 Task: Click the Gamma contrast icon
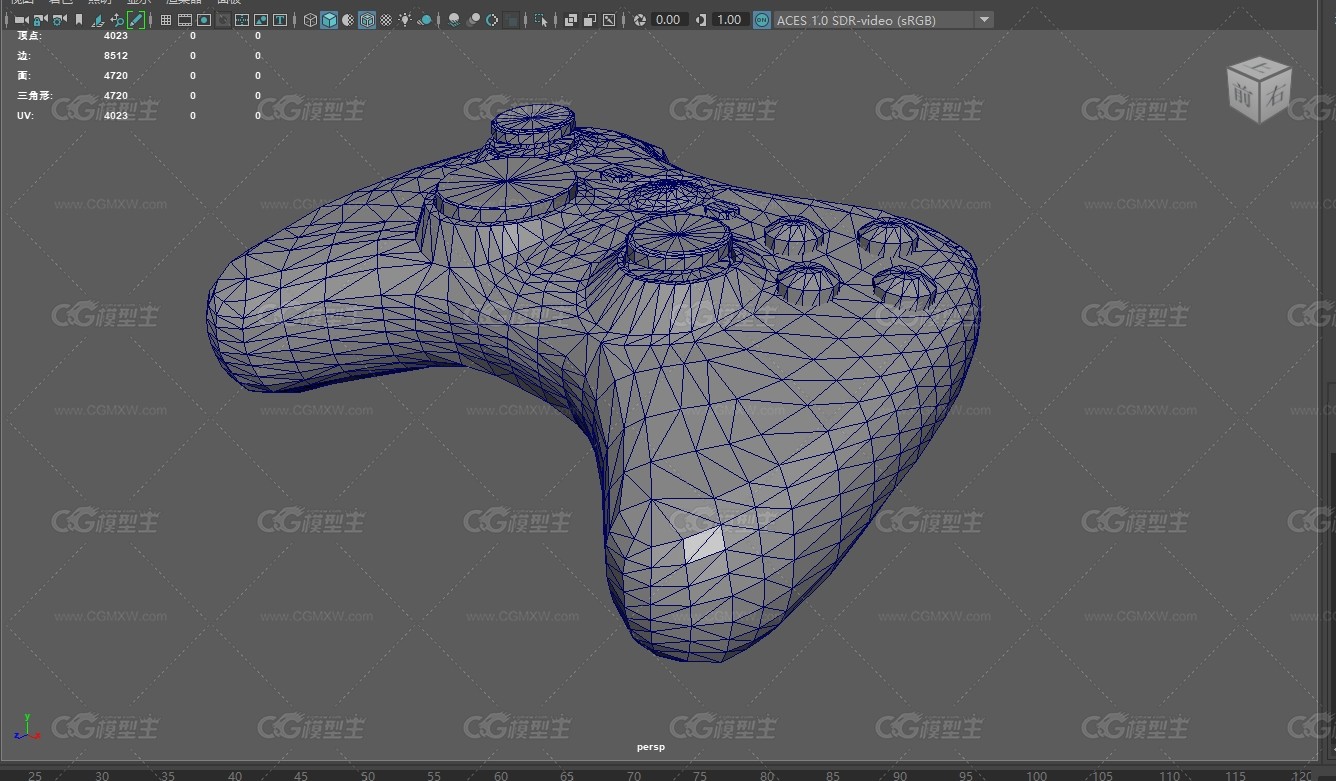[700, 20]
